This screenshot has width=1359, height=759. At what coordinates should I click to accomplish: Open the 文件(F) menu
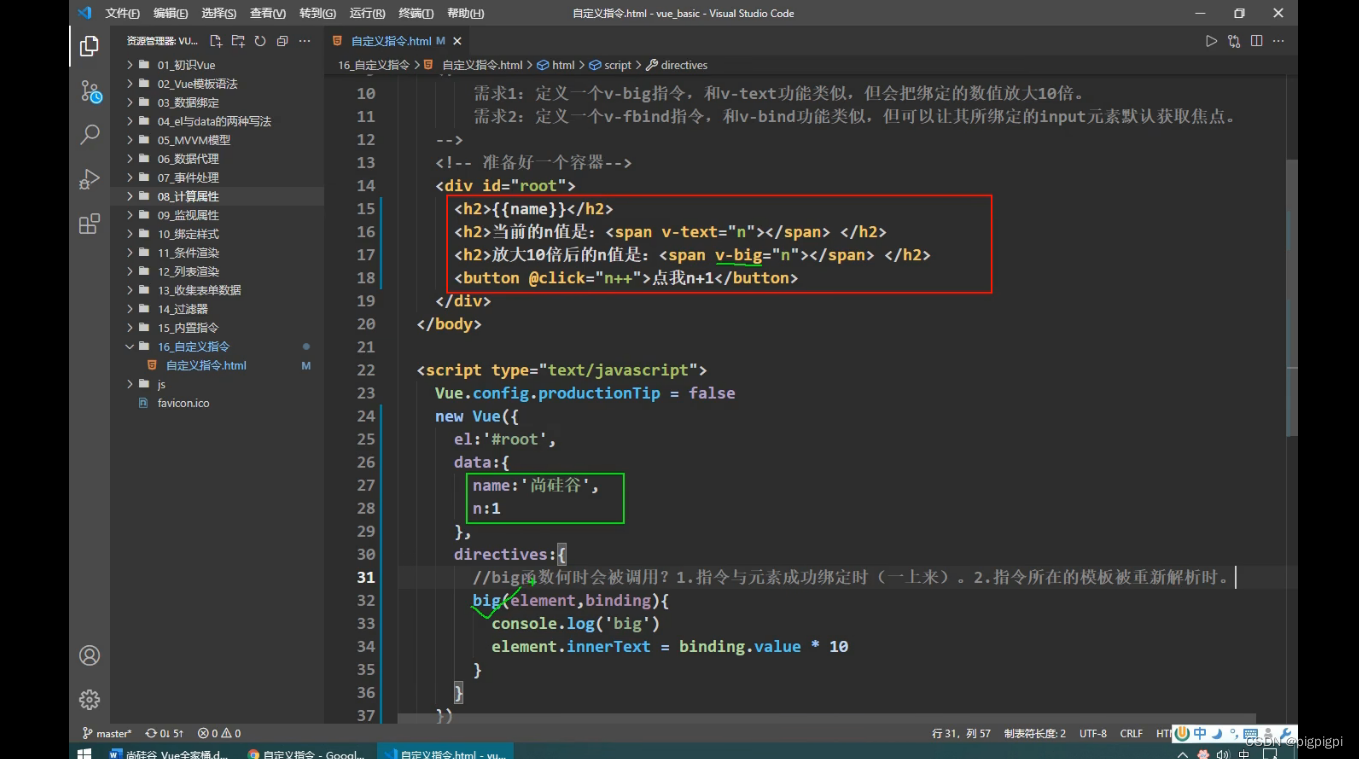(122, 13)
